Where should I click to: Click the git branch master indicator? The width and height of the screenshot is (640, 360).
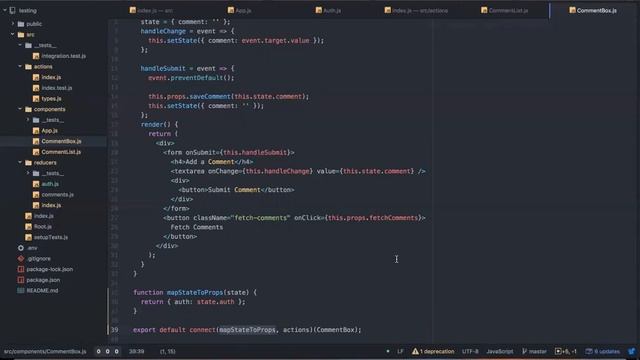[x=534, y=351]
